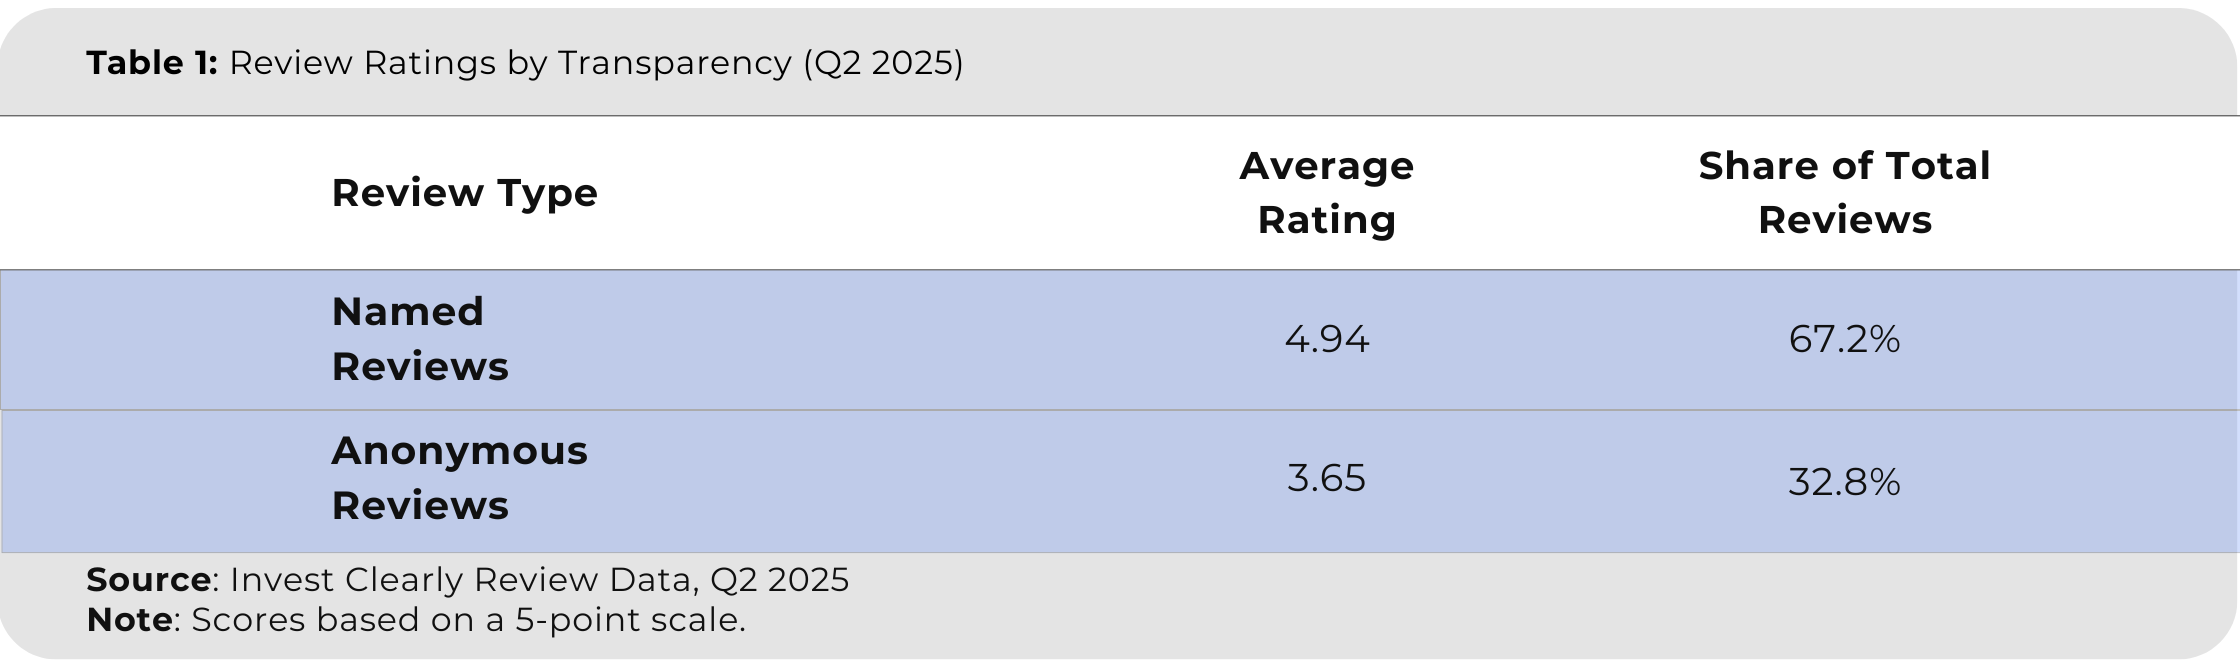Image resolution: width=2240 pixels, height=663 pixels.
Task: Select the "Average Rating" column header
Action: tap(1326, 193)
